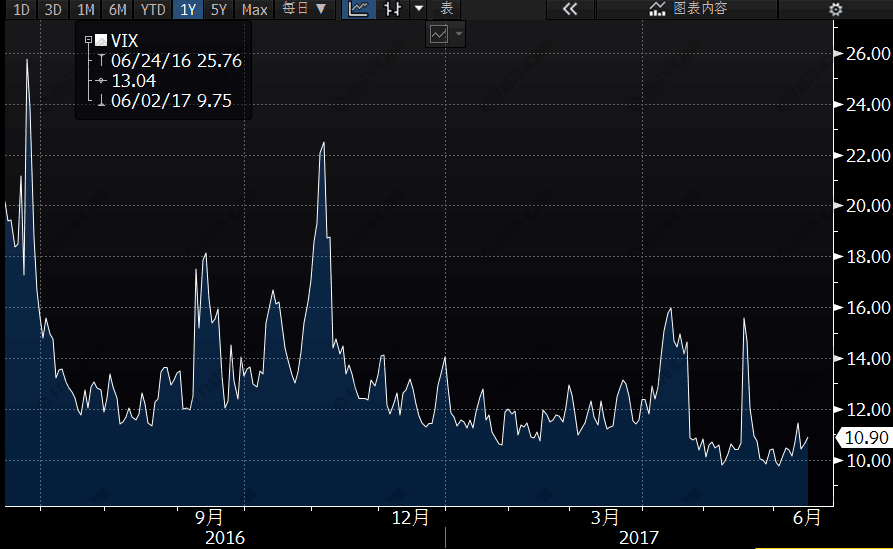Choose the YTD range tab
The height and width of the screenshot is (549, 893).
tap(153, 10)
